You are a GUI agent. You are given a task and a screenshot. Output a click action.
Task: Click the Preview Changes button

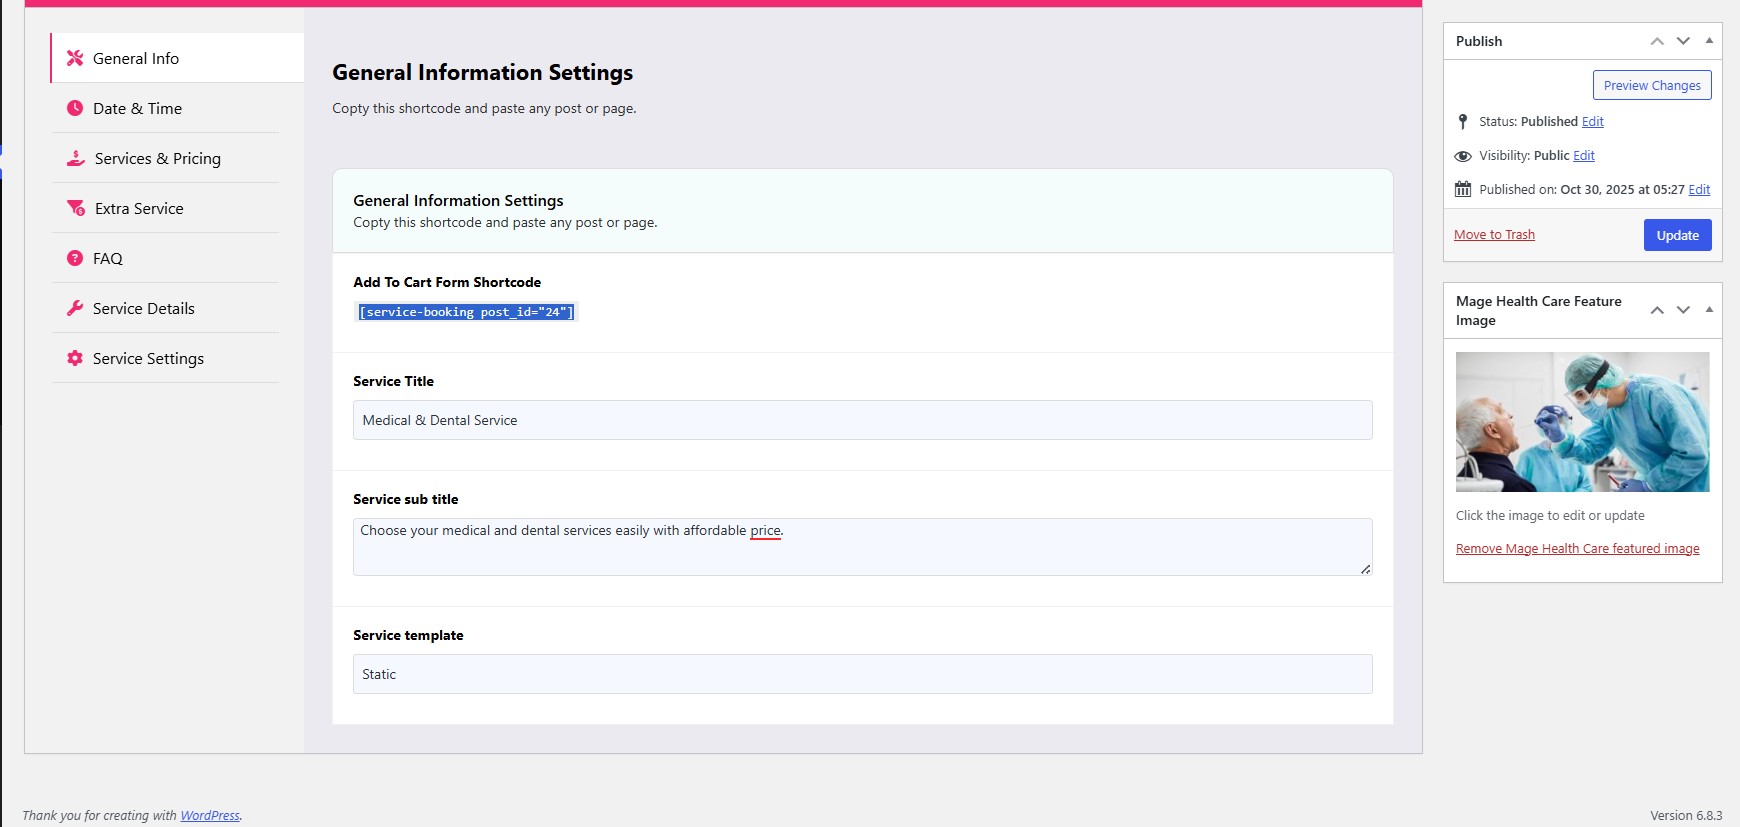pyautogui.click(x=1652, y=85)
